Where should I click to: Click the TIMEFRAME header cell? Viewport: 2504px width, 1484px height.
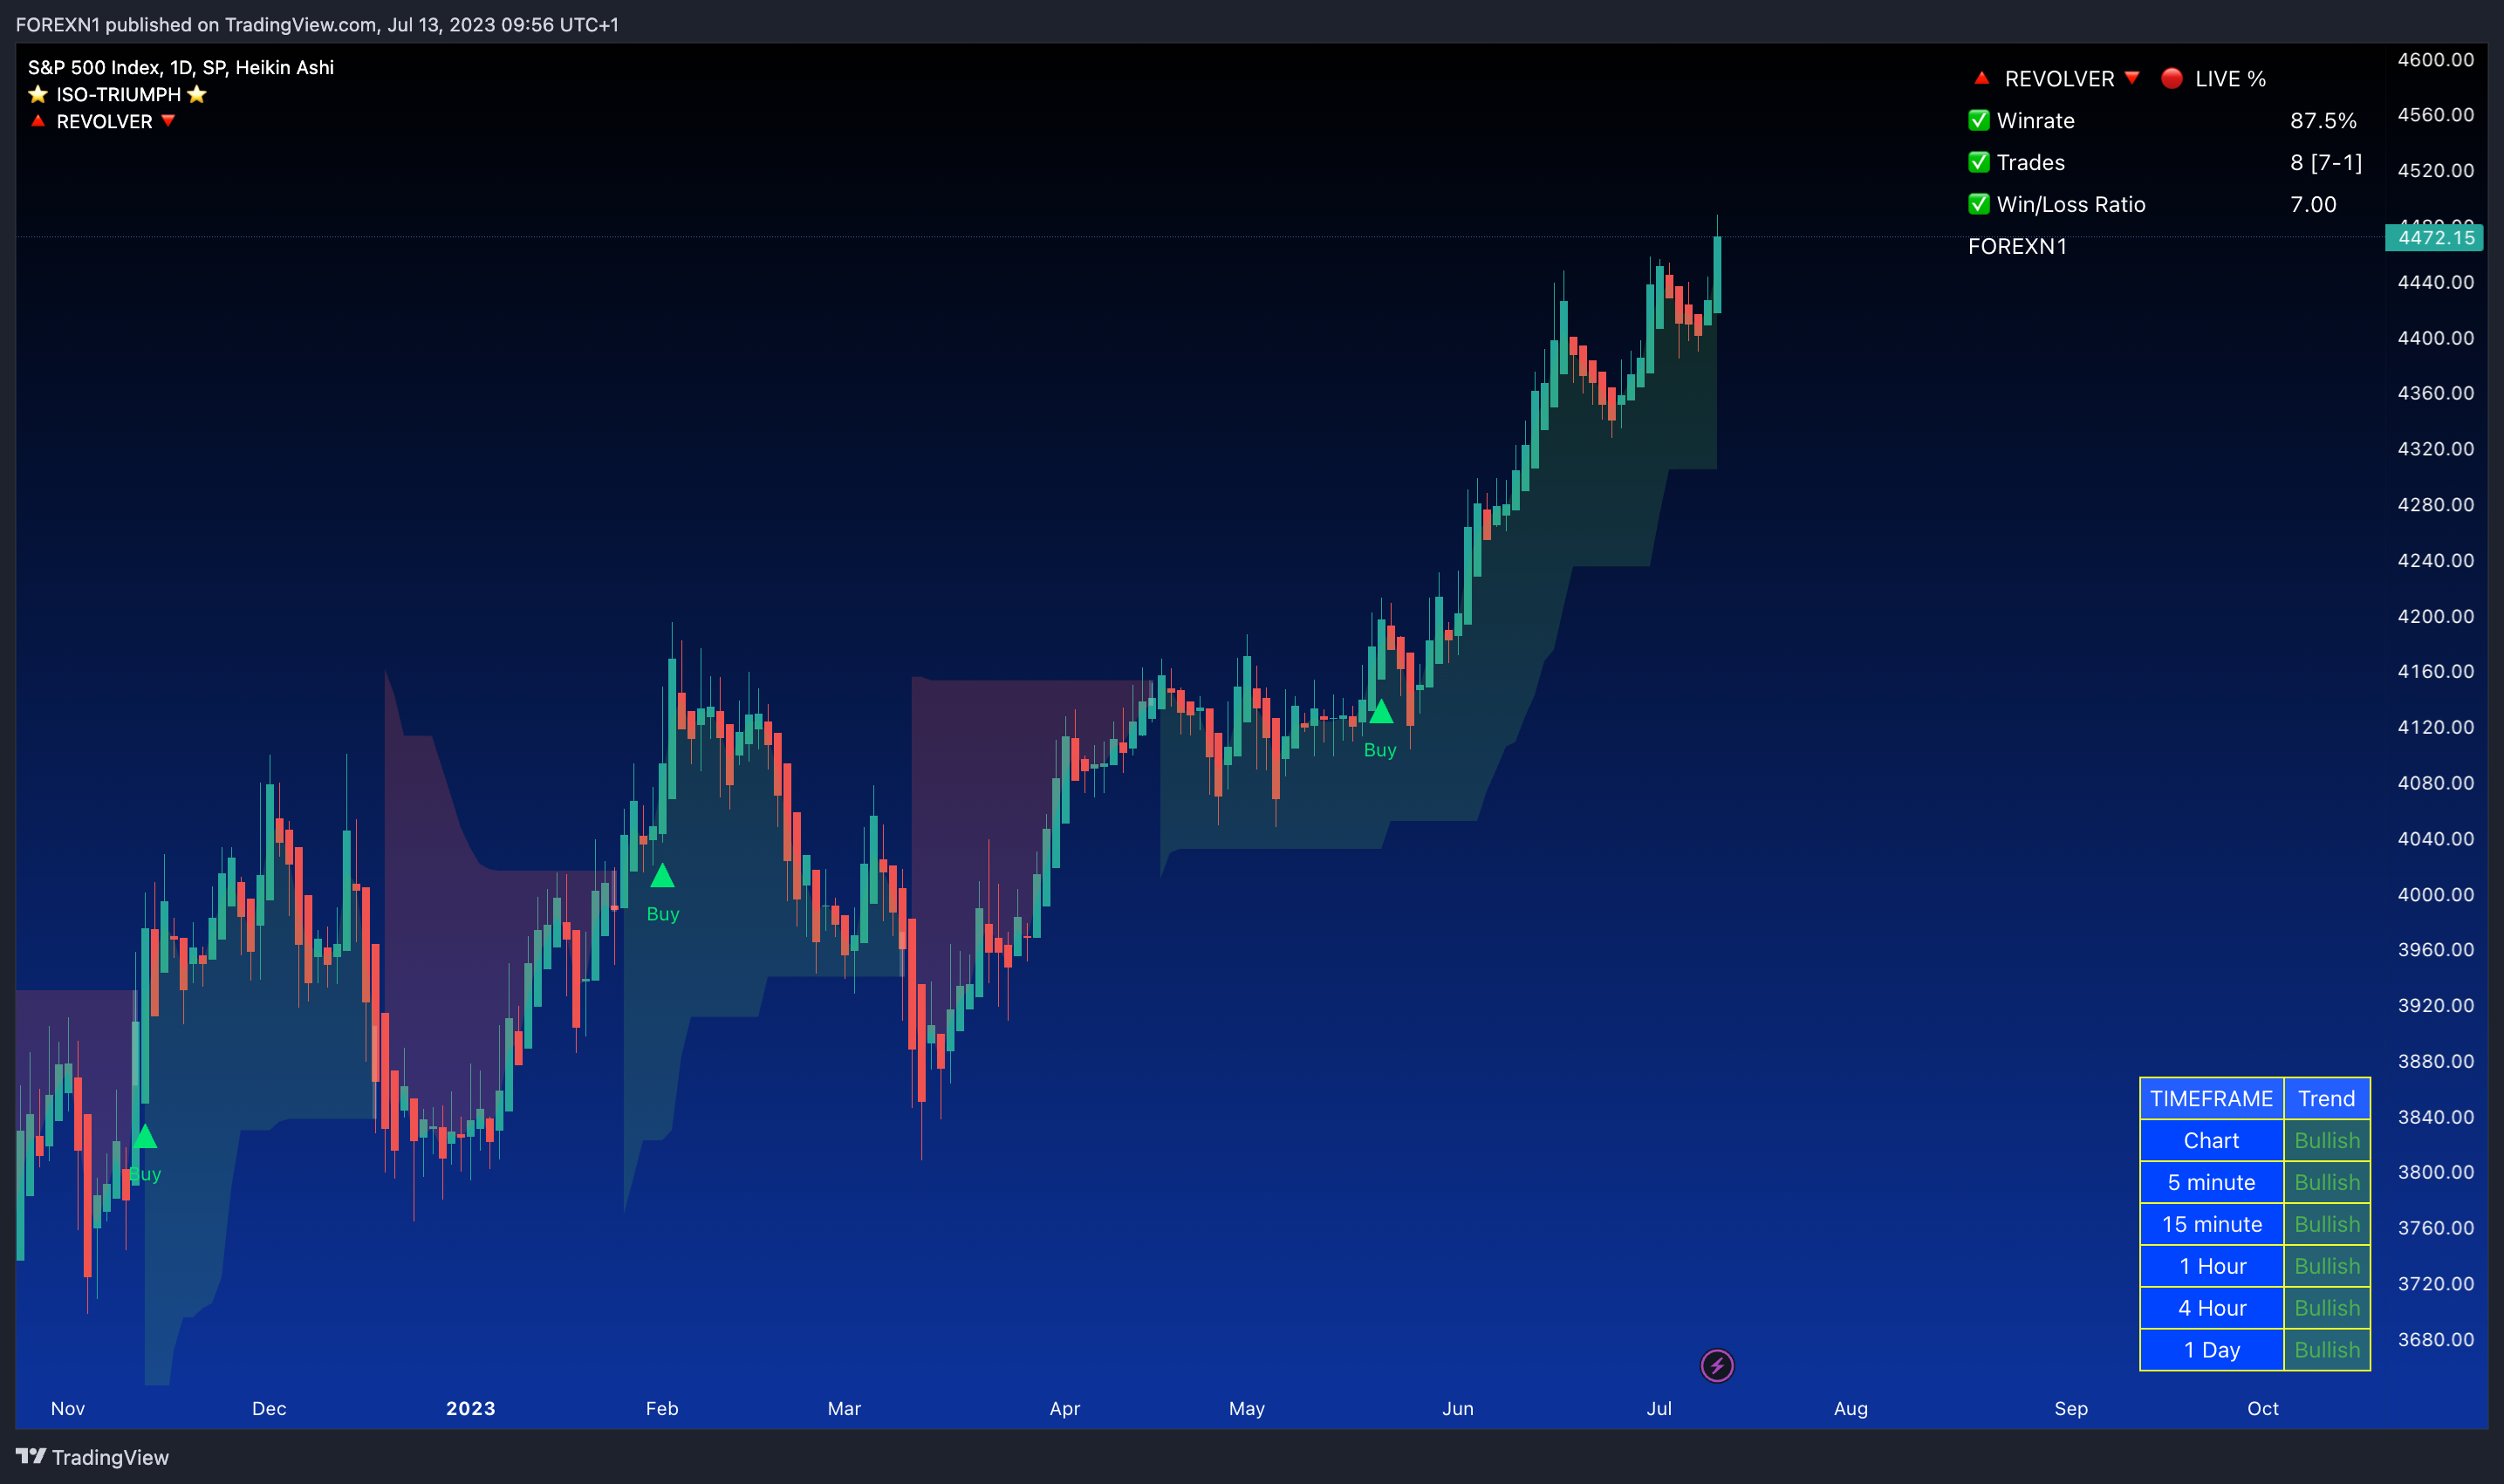(x=2211, y=1098)
